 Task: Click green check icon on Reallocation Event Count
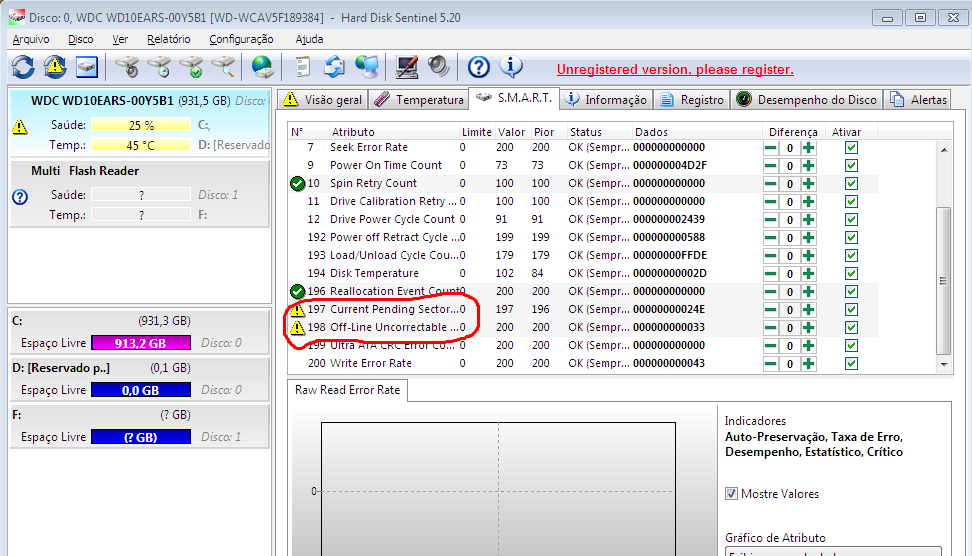[298, 291]
